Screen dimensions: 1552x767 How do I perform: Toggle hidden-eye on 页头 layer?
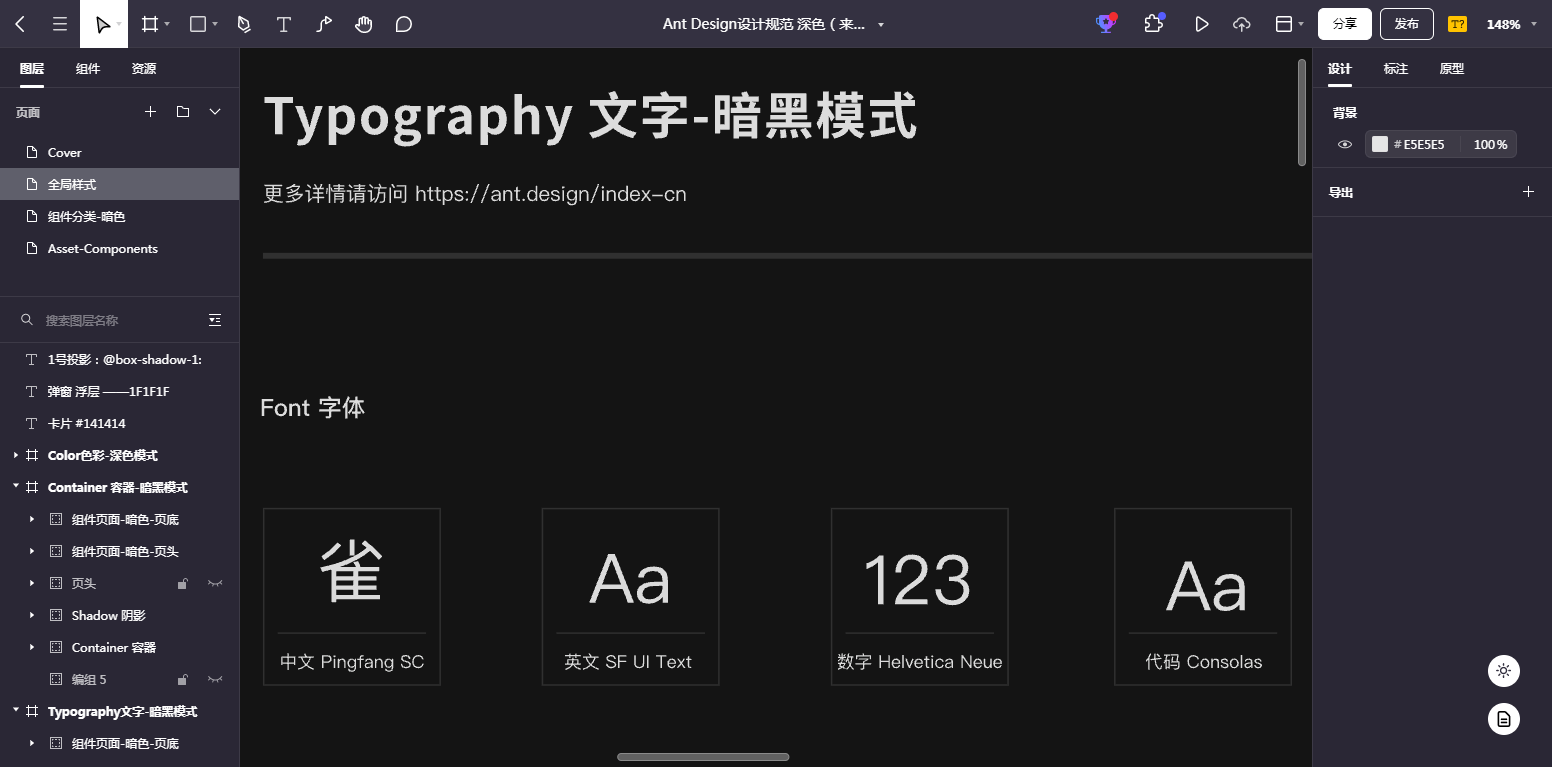click(x=215, y=583)
